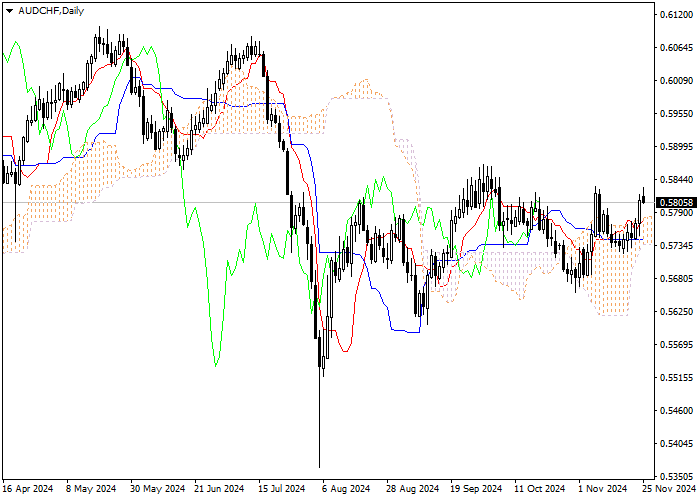
Task: Select the 28 Aug 2024 date label
Action: click(x=412, y=489)
